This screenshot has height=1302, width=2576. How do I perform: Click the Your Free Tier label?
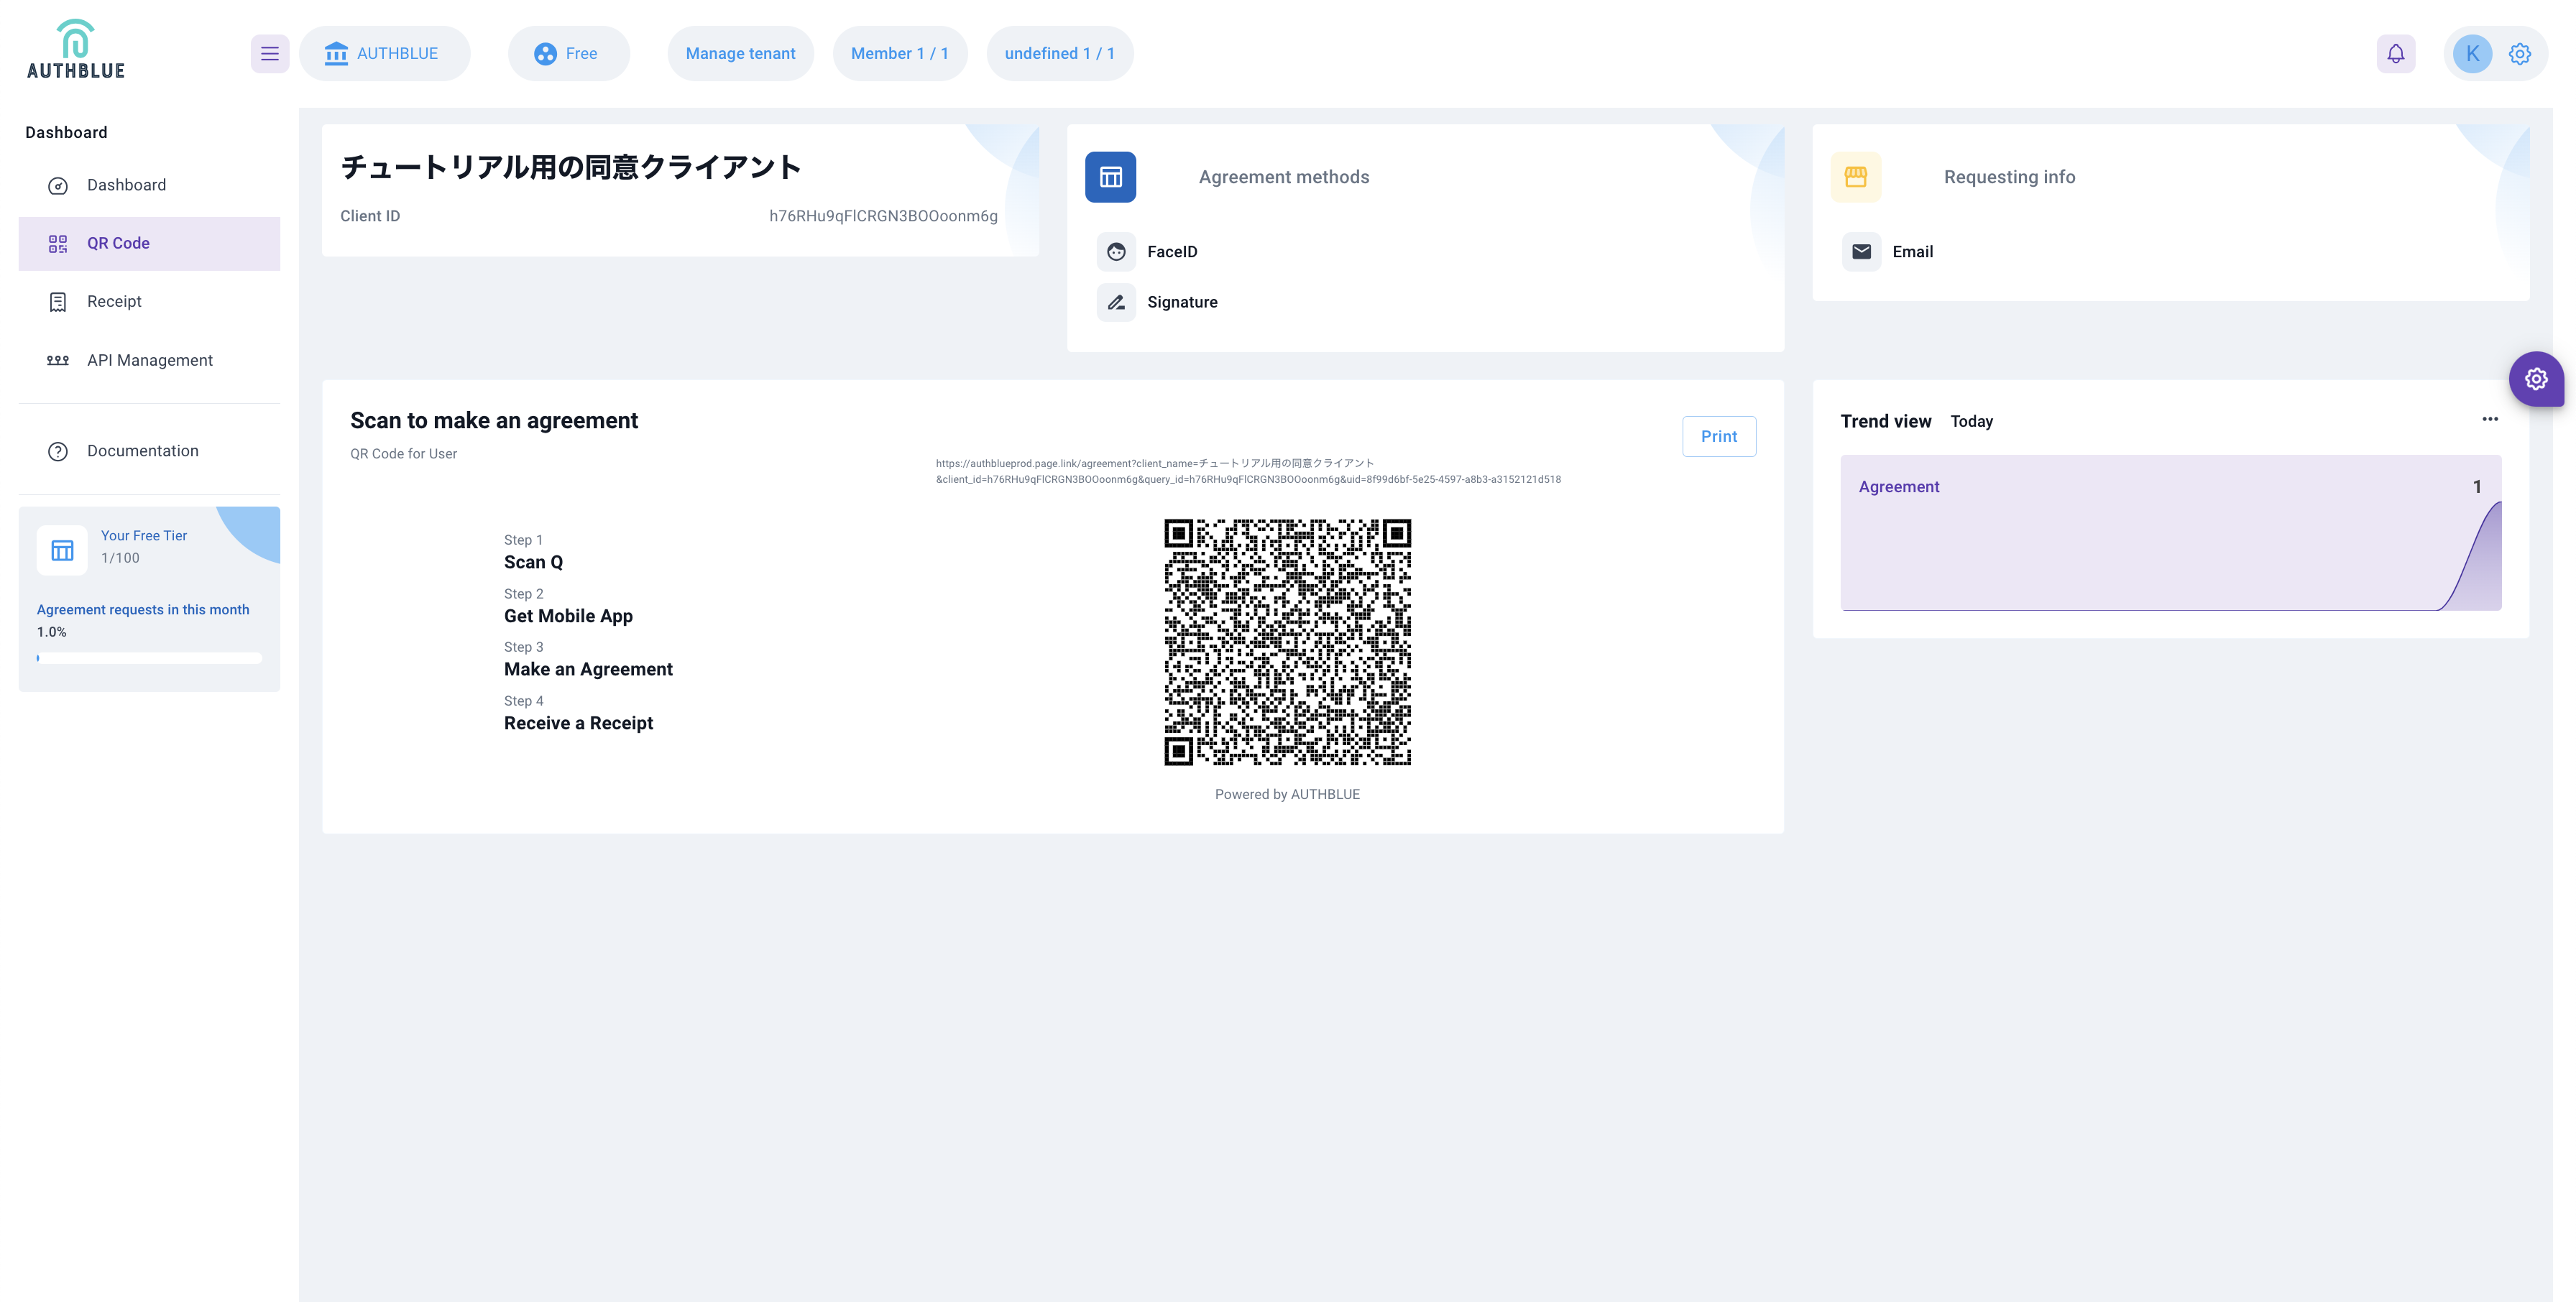[x=144, y=536]
